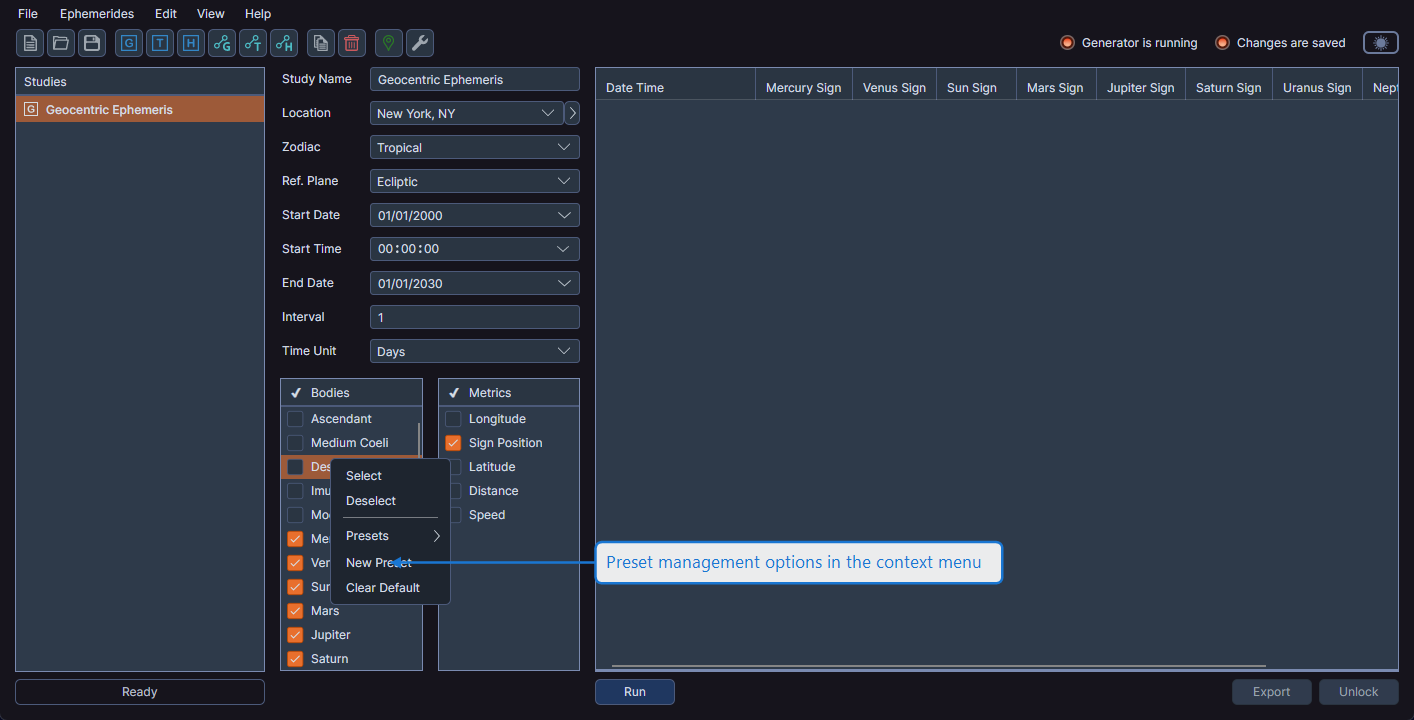Image resolution: width=1414 pixels, height=720 pixels.
Task: Delete the study using the trash icon
Action: (351, 42)
